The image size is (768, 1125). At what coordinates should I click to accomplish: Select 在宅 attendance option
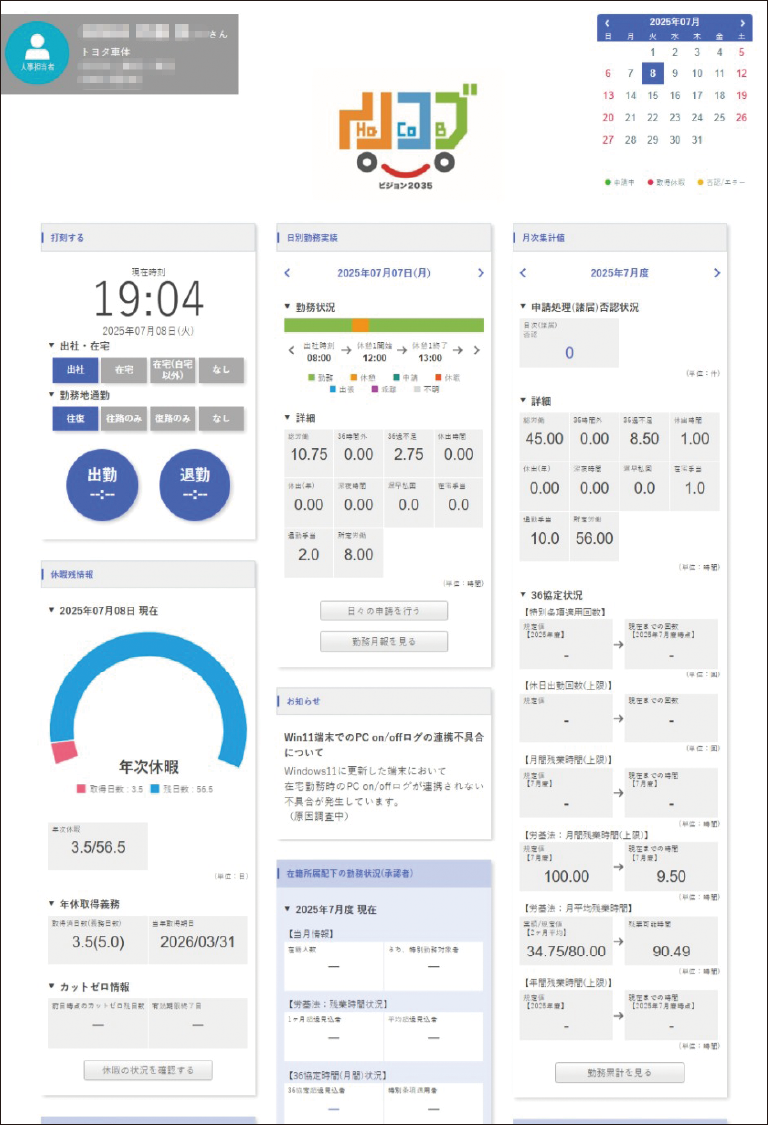coord(124,369)
